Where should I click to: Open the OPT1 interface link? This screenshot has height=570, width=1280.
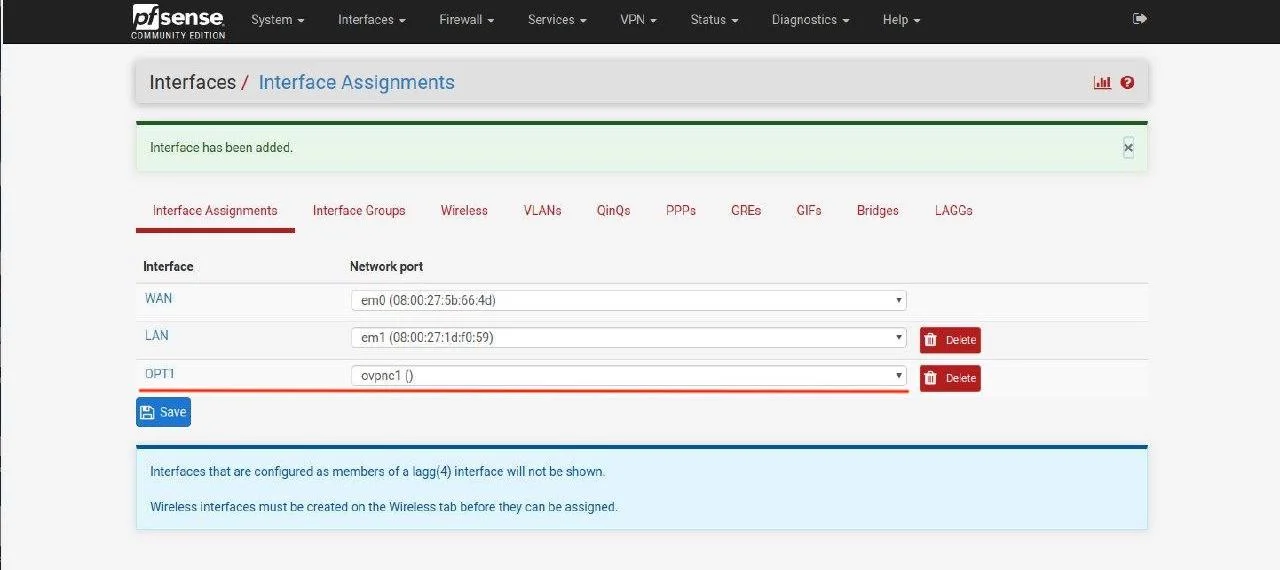160,374
